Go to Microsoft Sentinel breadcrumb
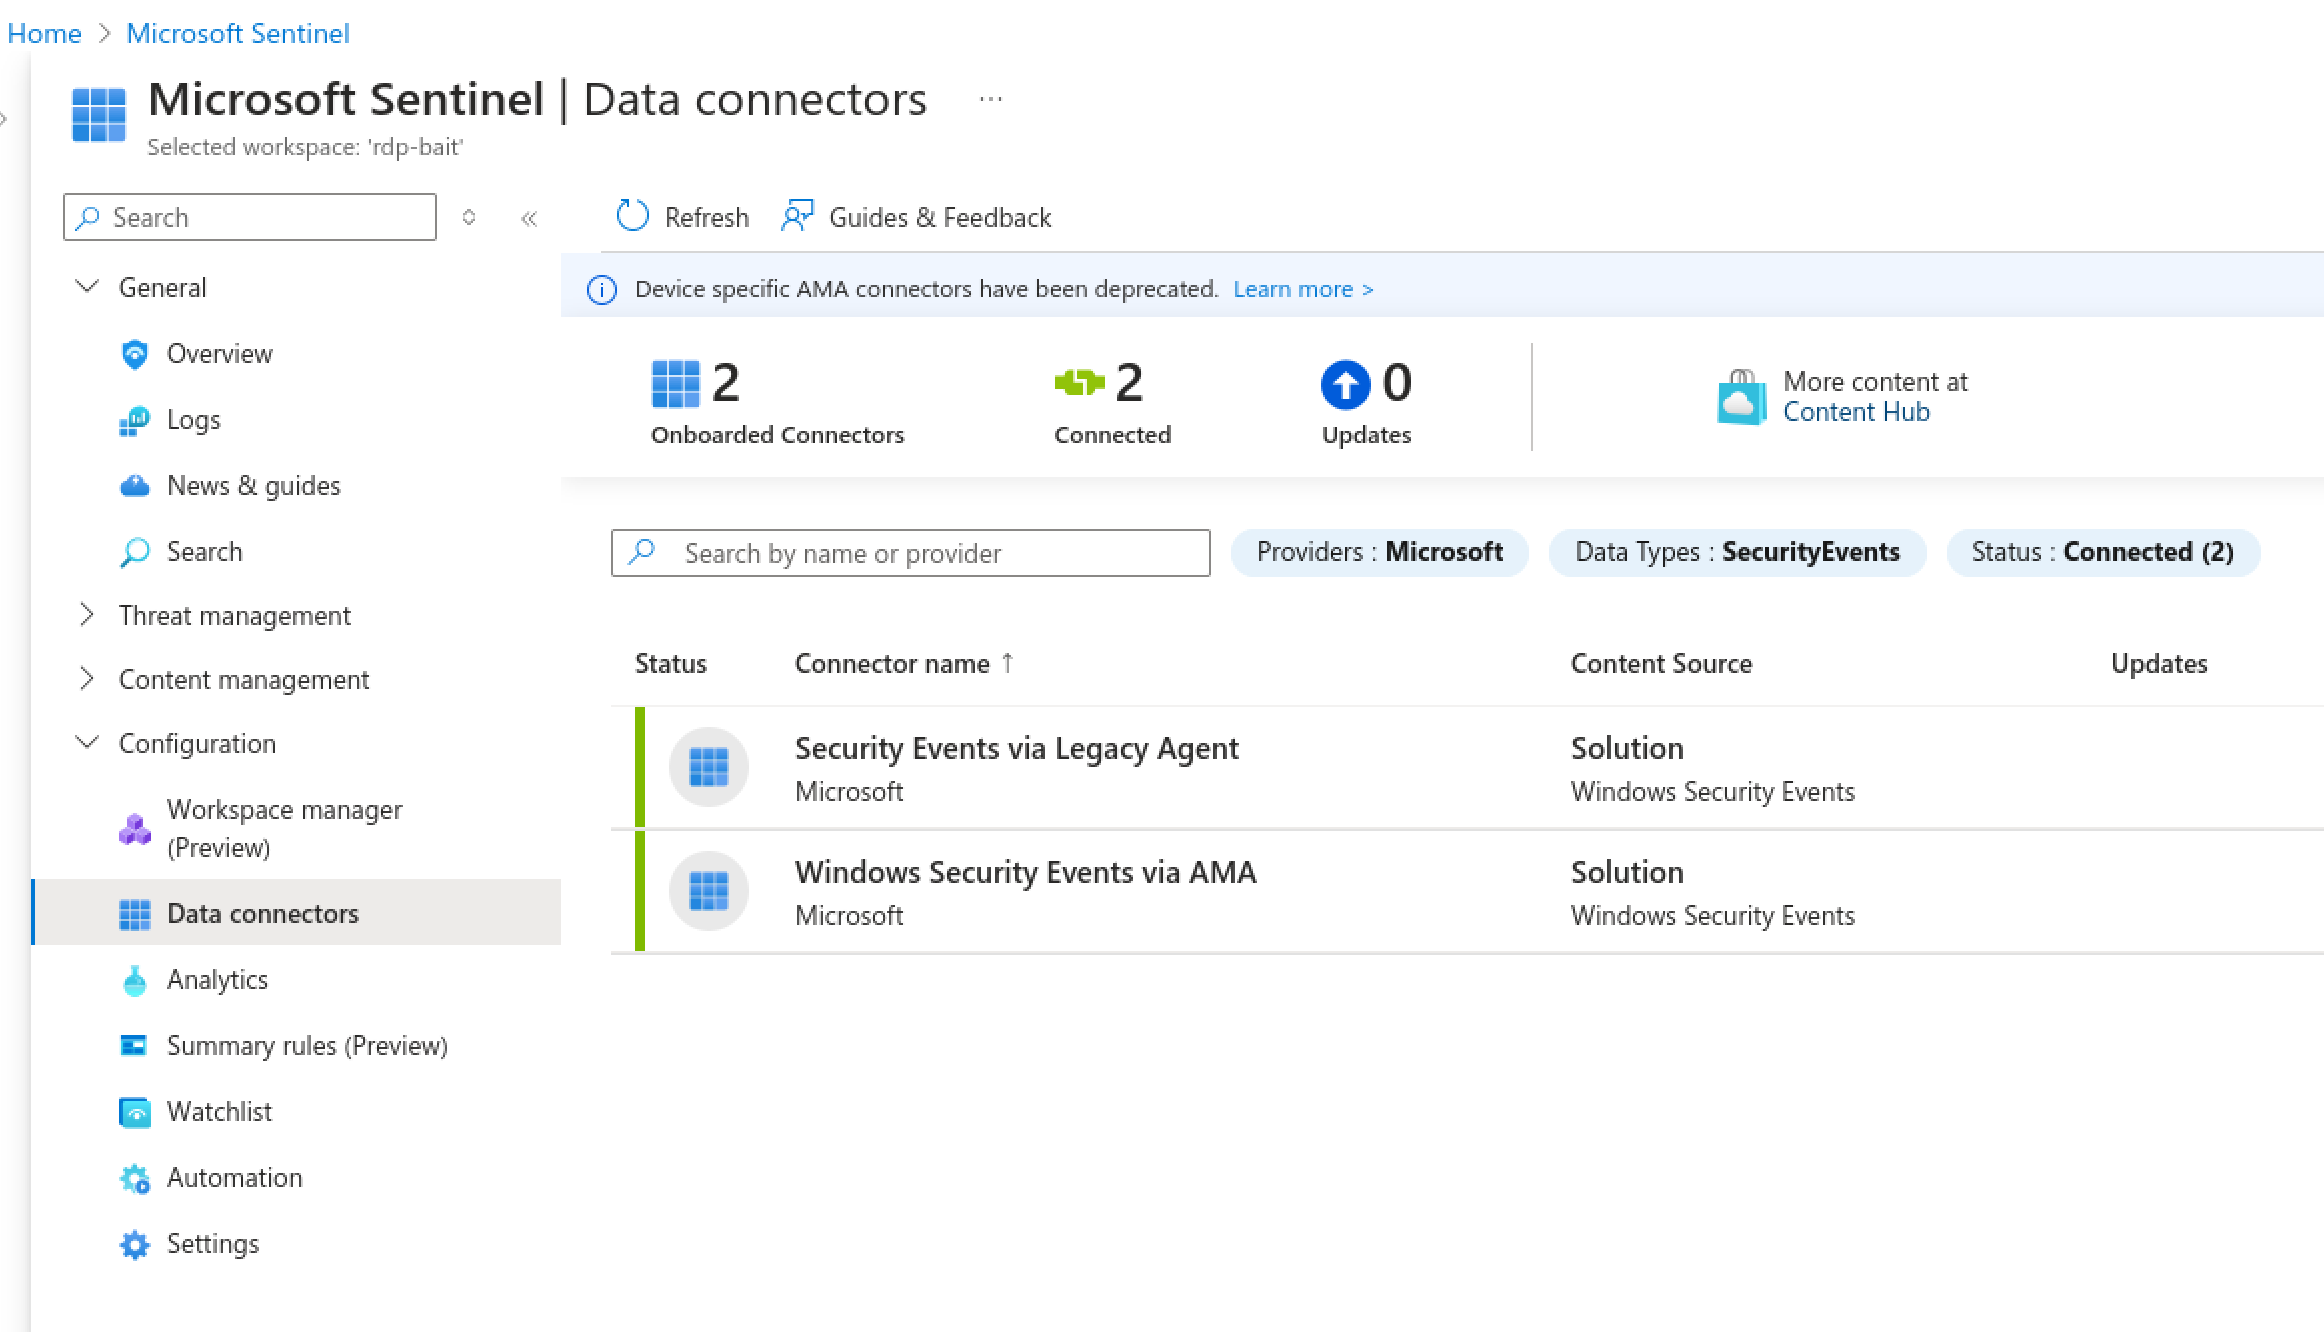The width and height of the screenshot is (2324, 1332). 238,33
